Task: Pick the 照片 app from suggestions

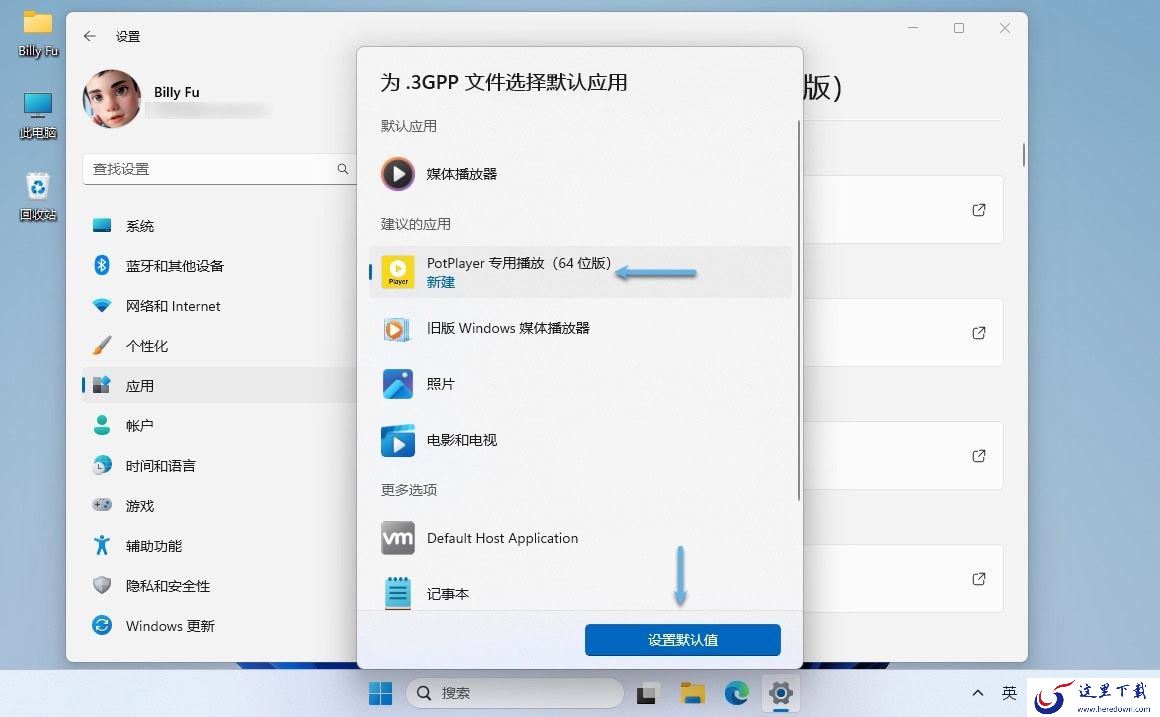Action: click(x=580, y=384)
